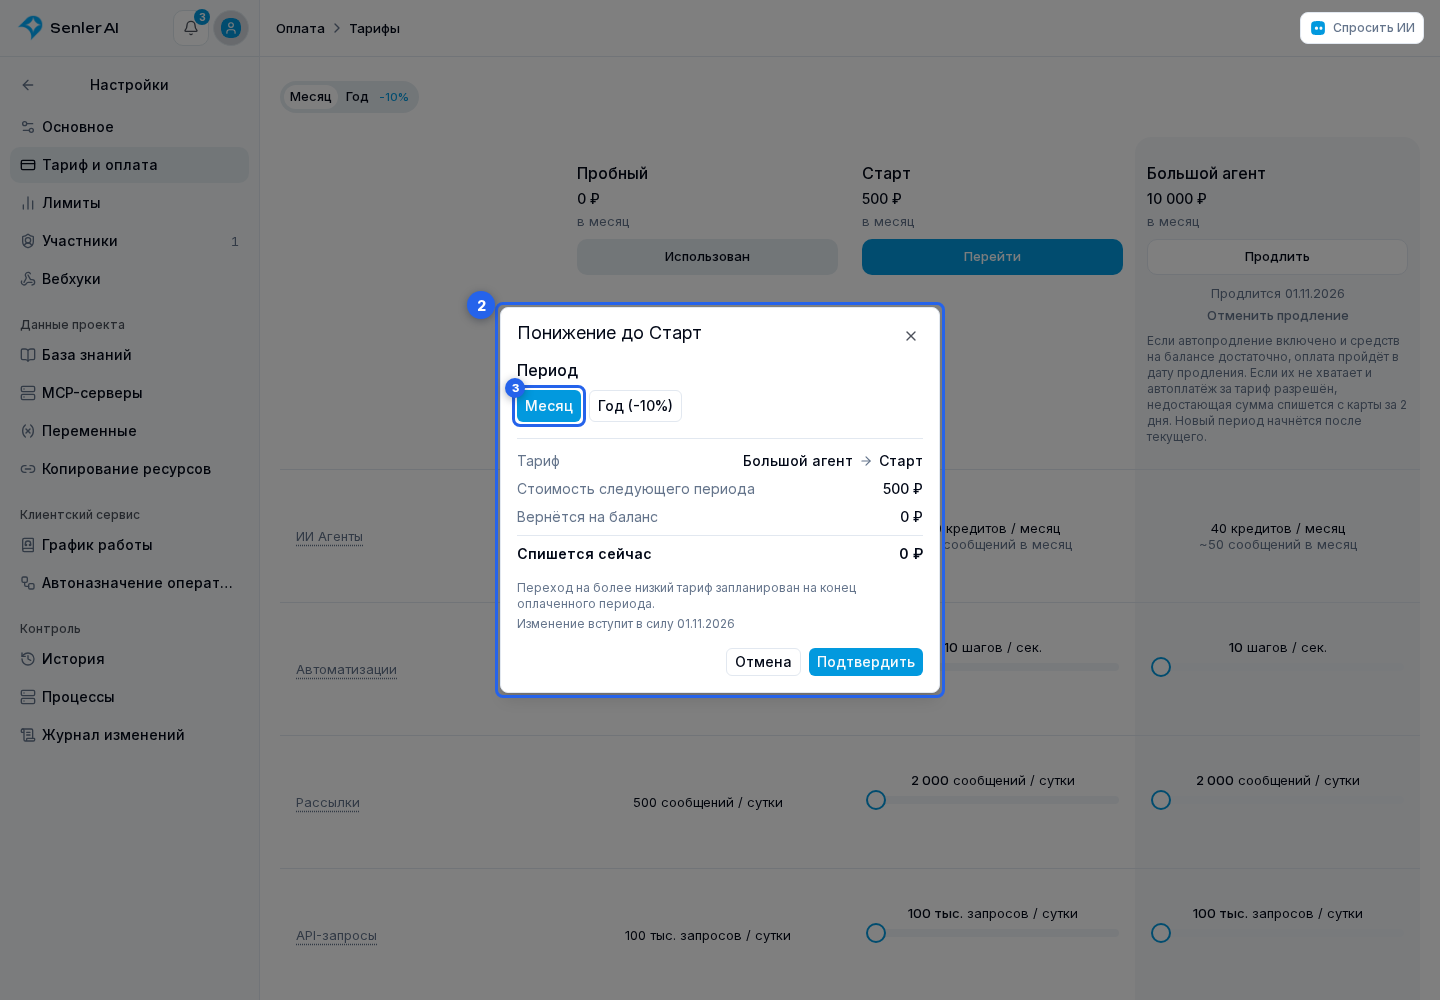Click the График работы icon
The width and height of the screenshot is (1440, 1000).
(x=28, y=545)
